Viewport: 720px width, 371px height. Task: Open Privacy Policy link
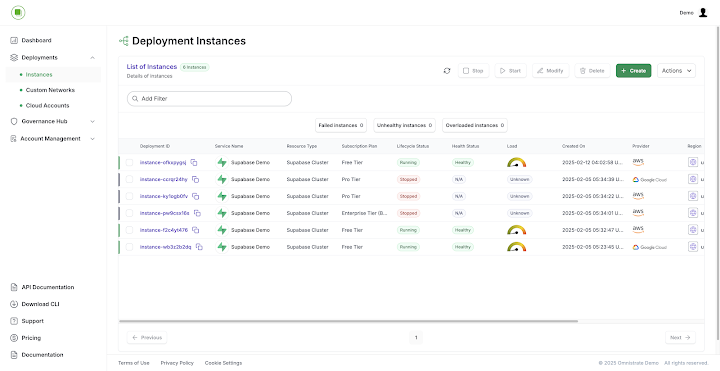(x=177, y=363)
